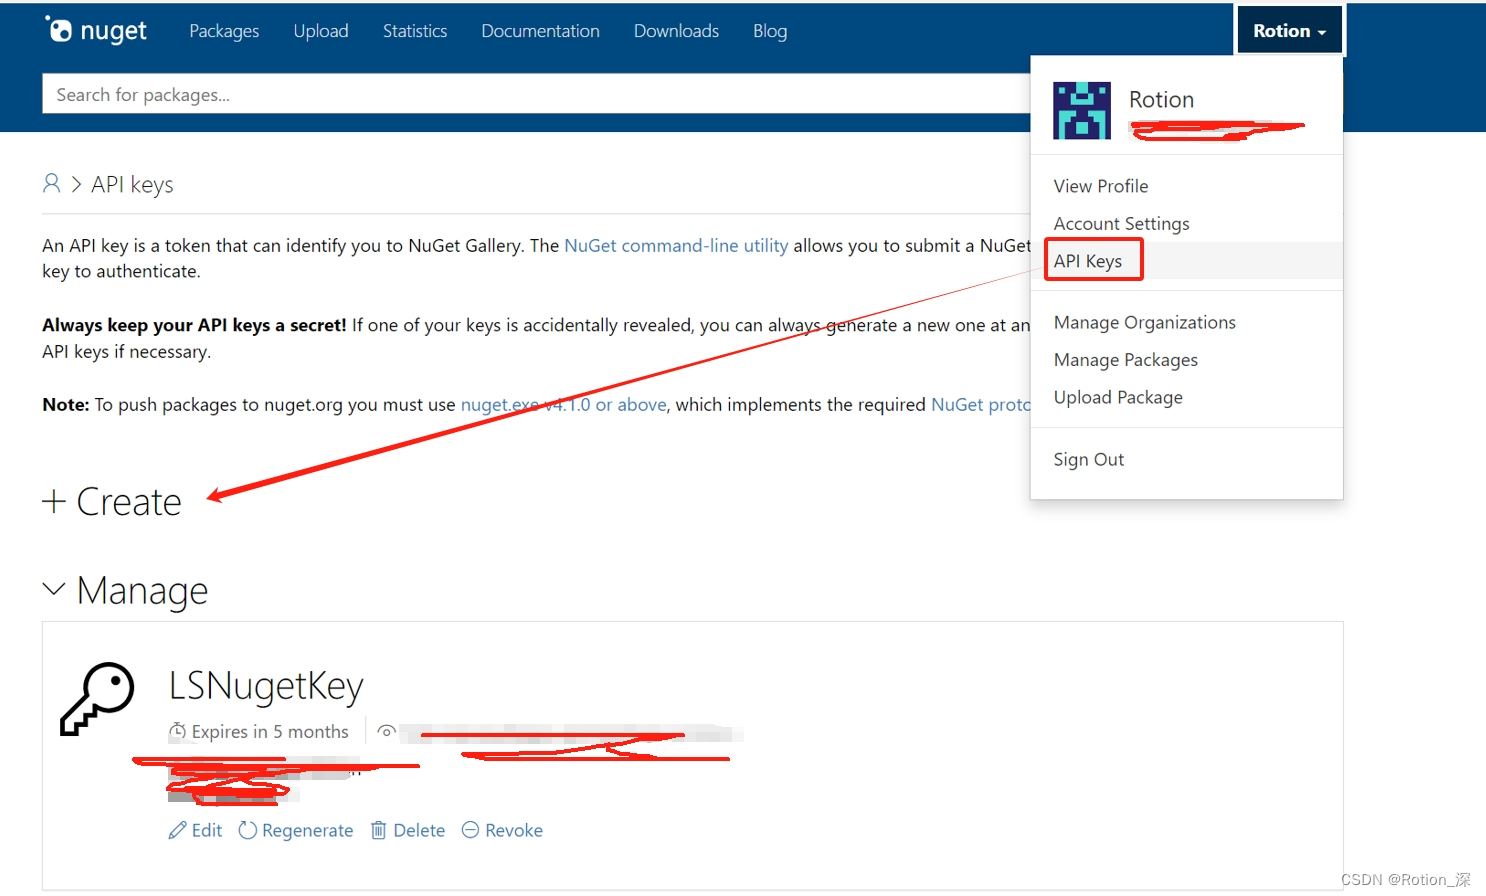Click the trash icon to delete LSNugetKey
This screenshot has height=896, width=1486.
pyautogui.click(x=379, y=830)
